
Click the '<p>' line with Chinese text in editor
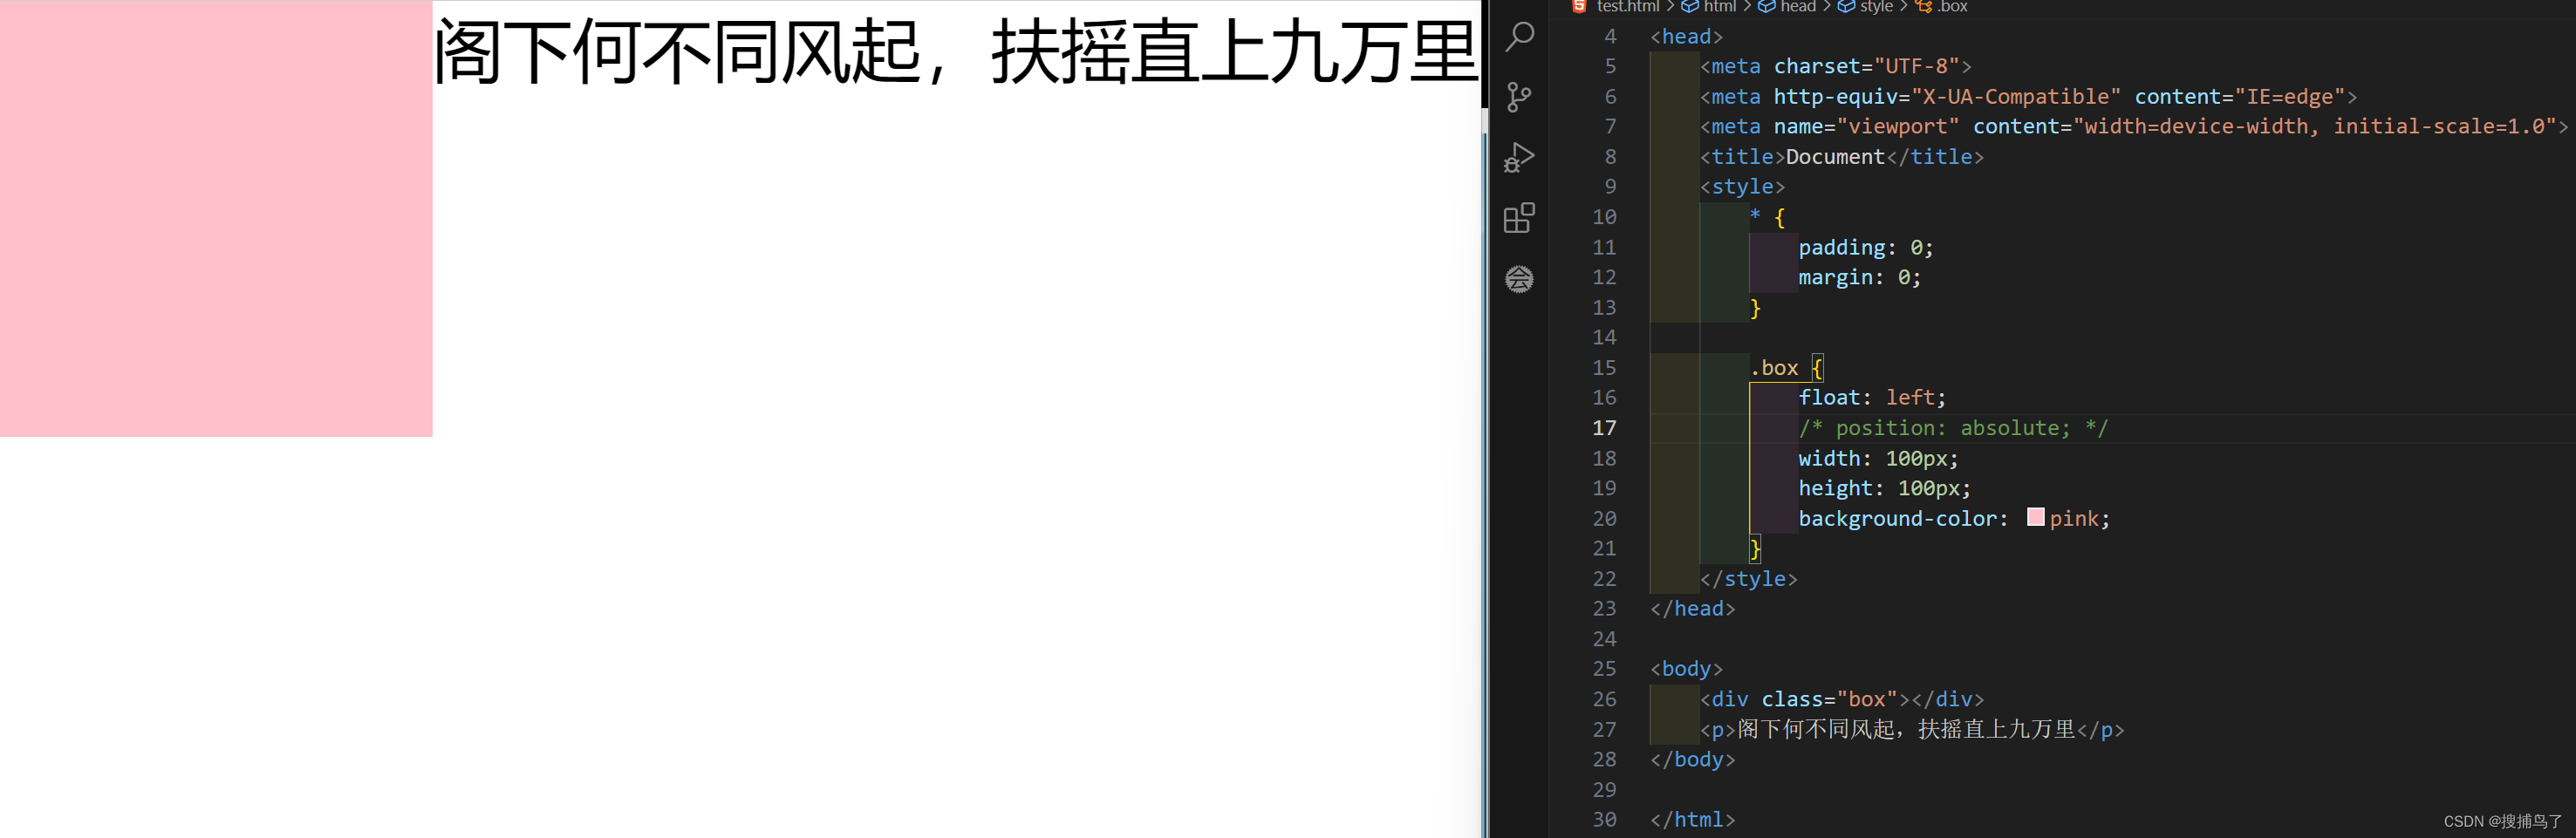click(x=1912, y=730)
